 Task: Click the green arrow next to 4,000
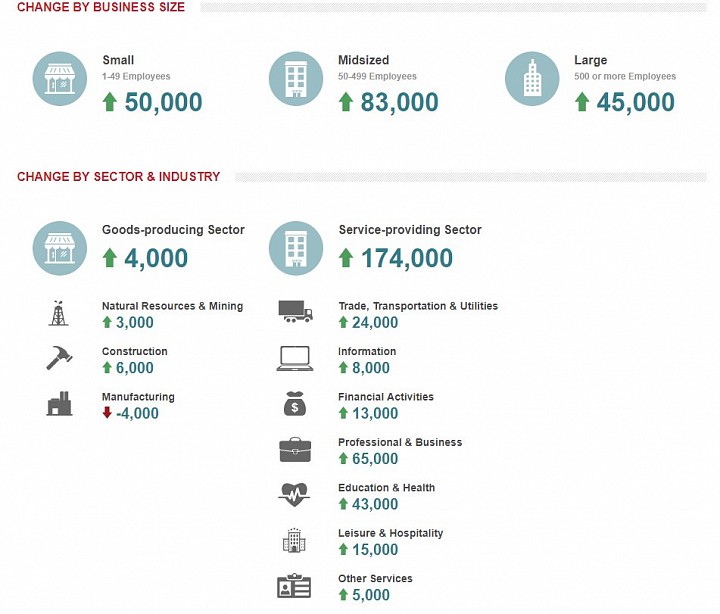pos(110,258)
